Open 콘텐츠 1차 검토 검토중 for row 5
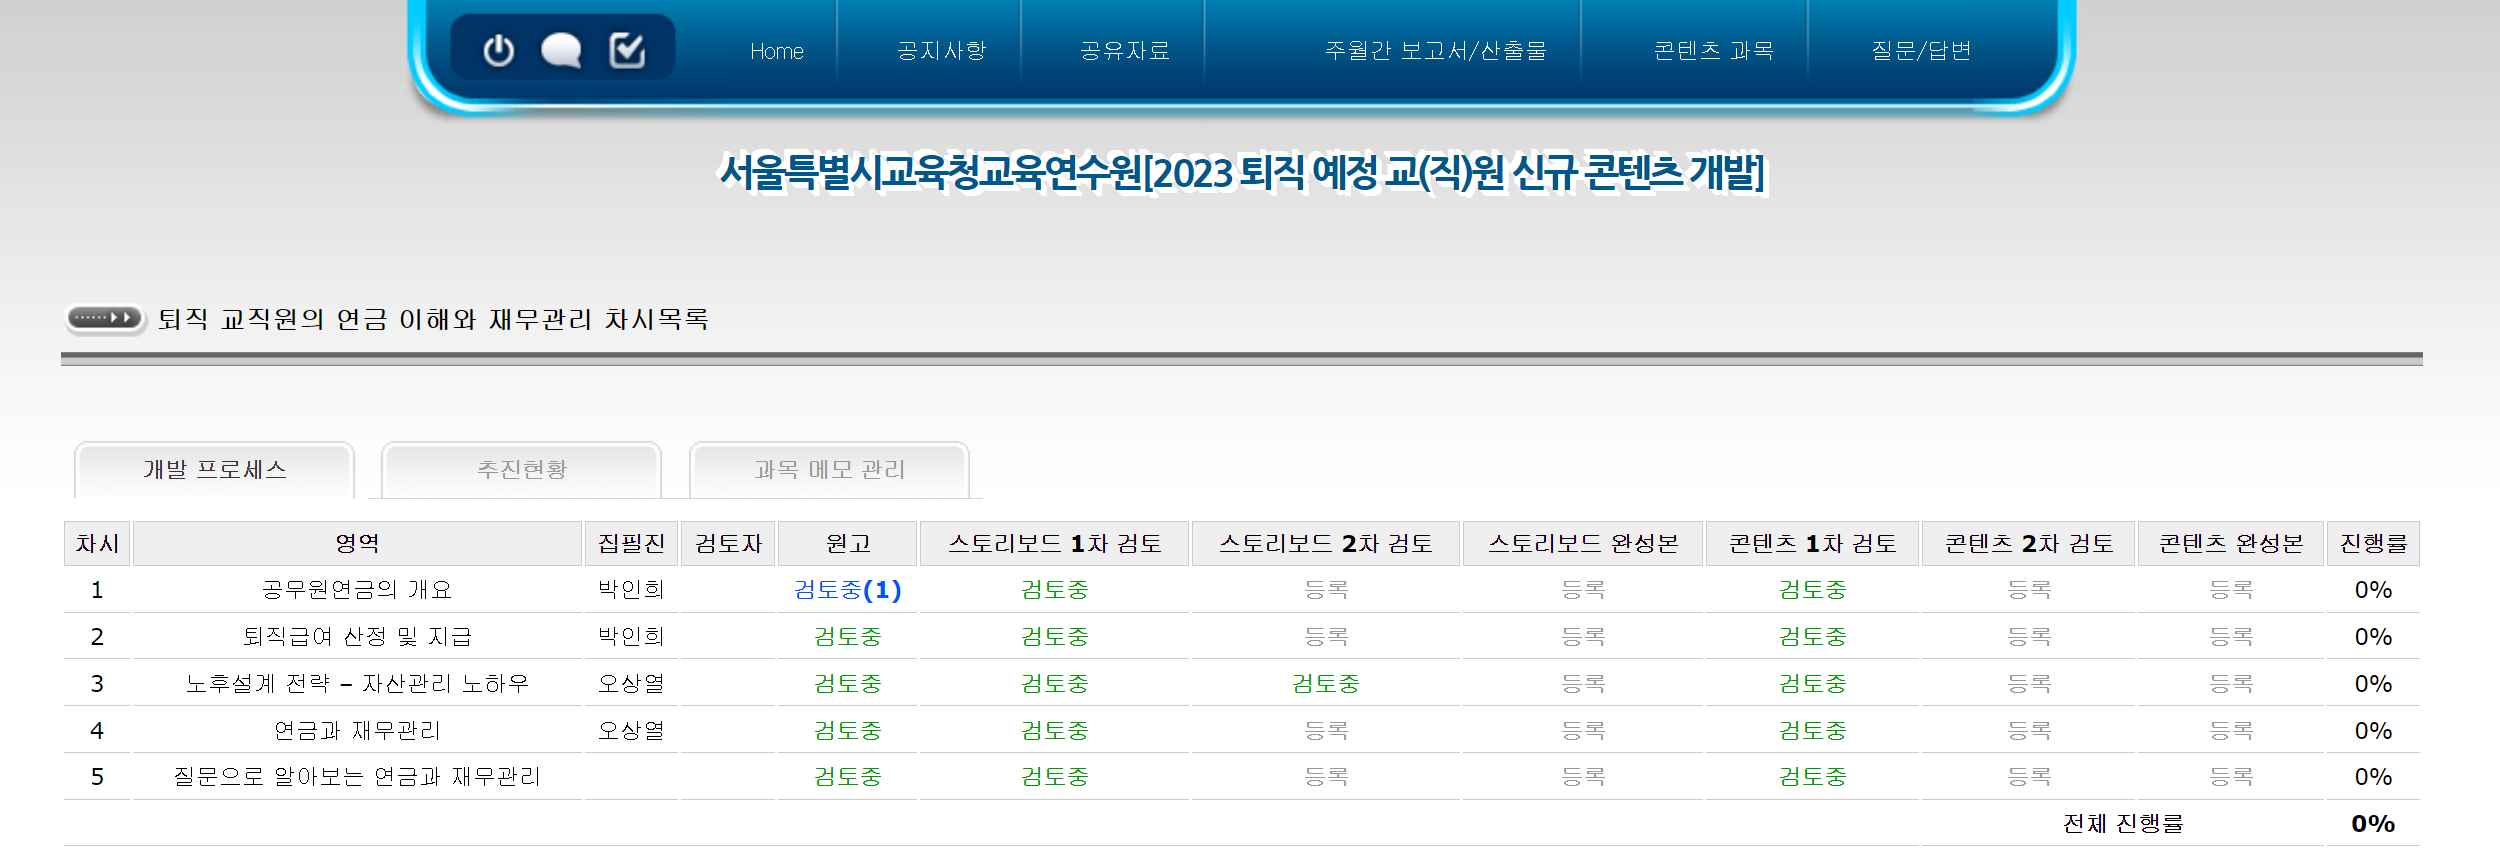The image size is (2500, 857). [x=1812, y=777]
